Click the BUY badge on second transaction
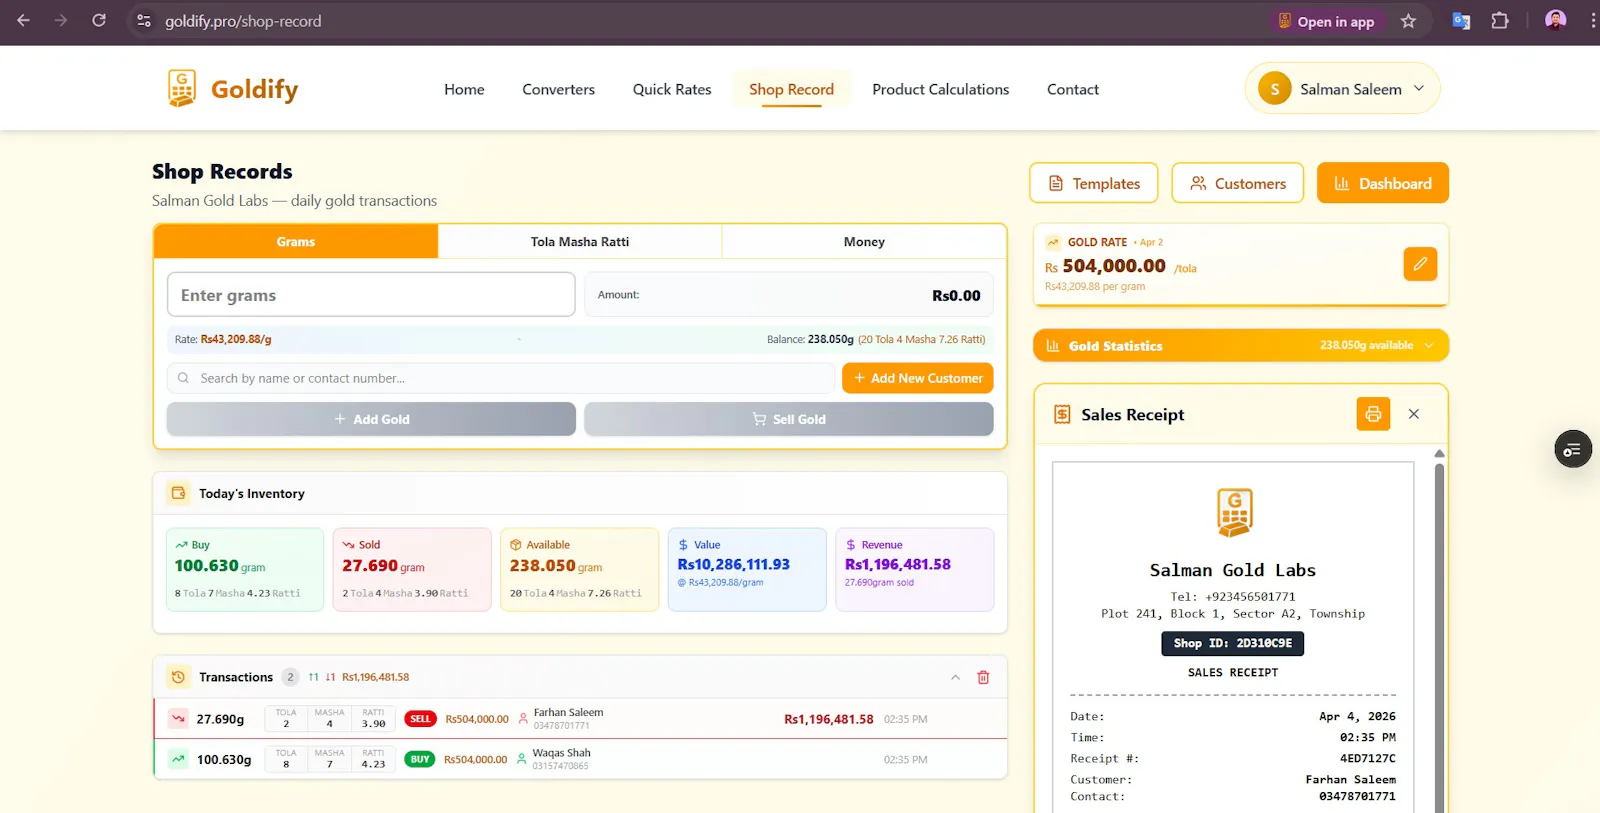This screenshot has width=1600, height=813. (x=420, y=759)
